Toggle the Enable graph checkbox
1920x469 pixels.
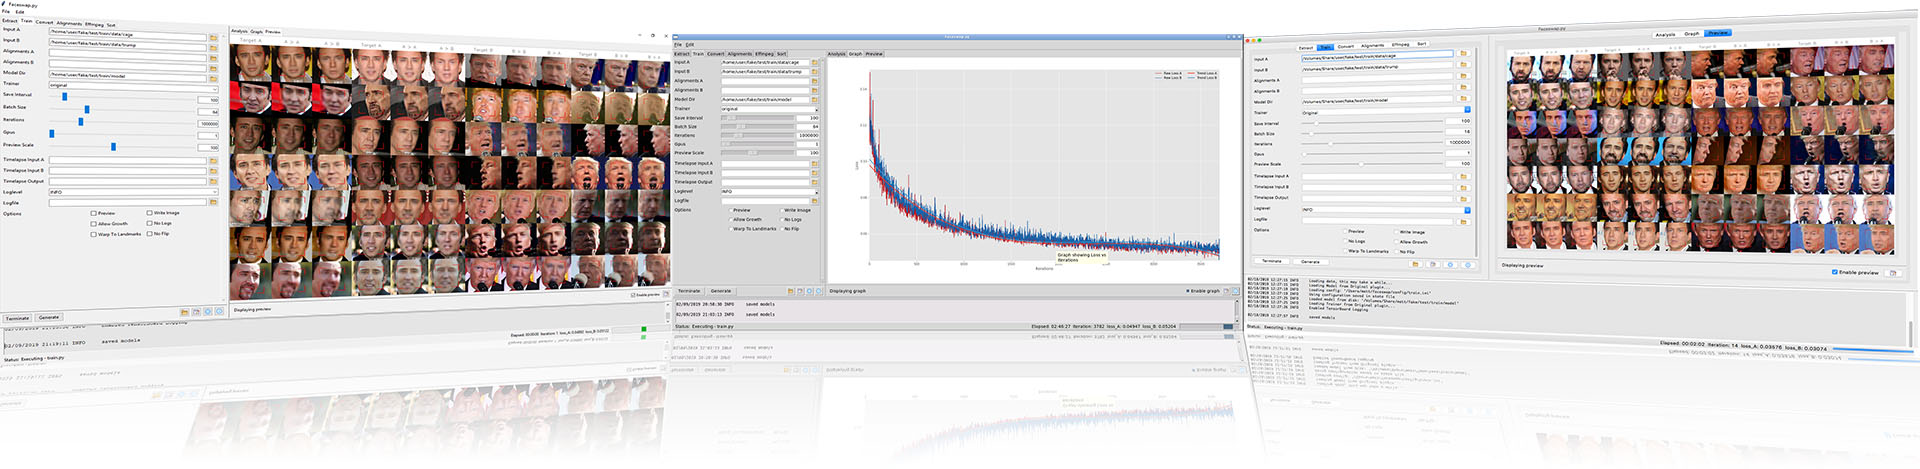(1187, 291)
